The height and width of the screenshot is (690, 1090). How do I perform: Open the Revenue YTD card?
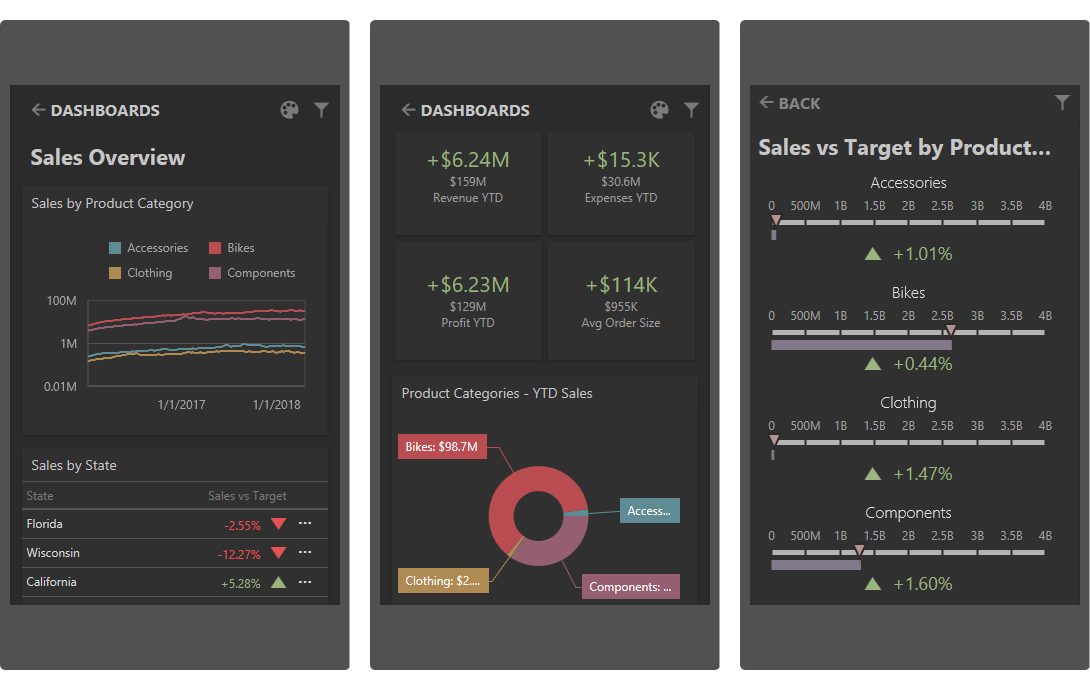coord(468,183)
